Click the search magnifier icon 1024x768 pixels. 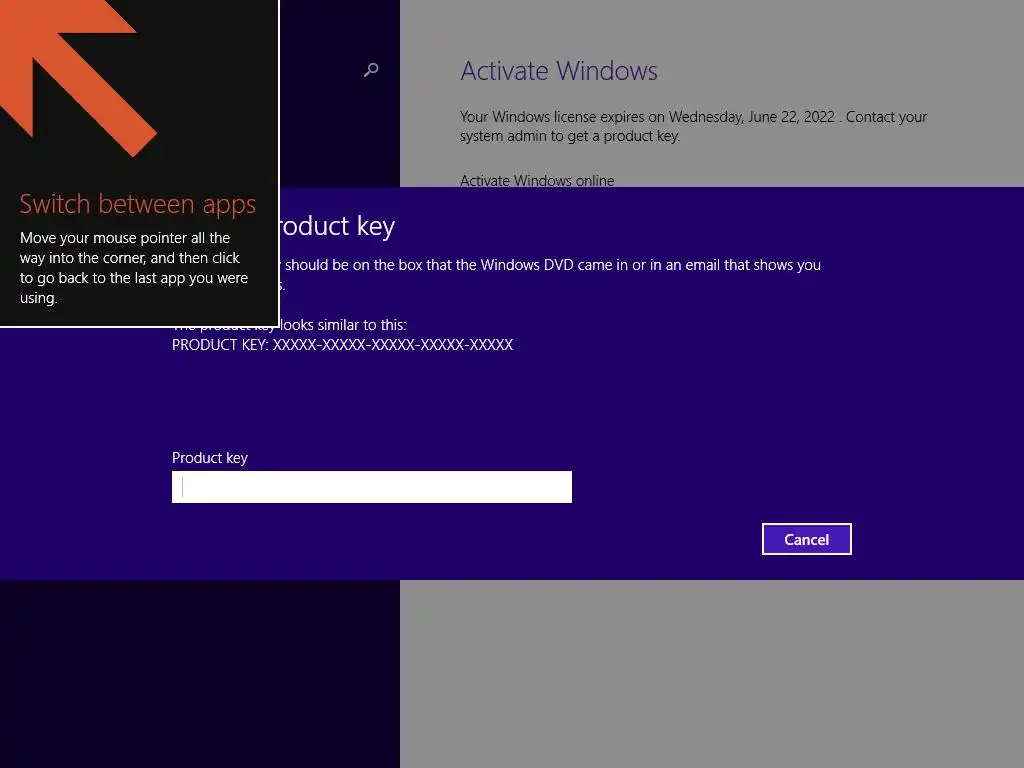(371, 70)
